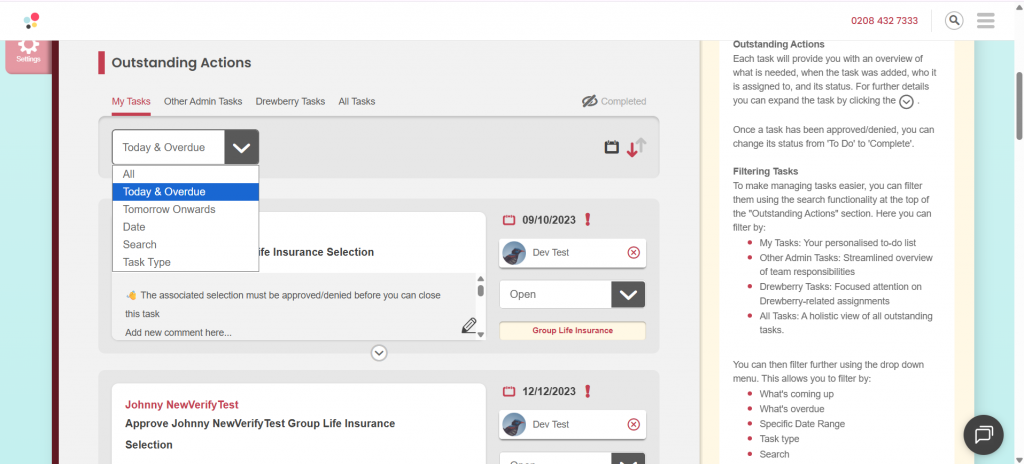Viewport: 1024px width, 464px height.
Task: Select Tomorrow Onwards from filter list
Action: coord(169,209)
